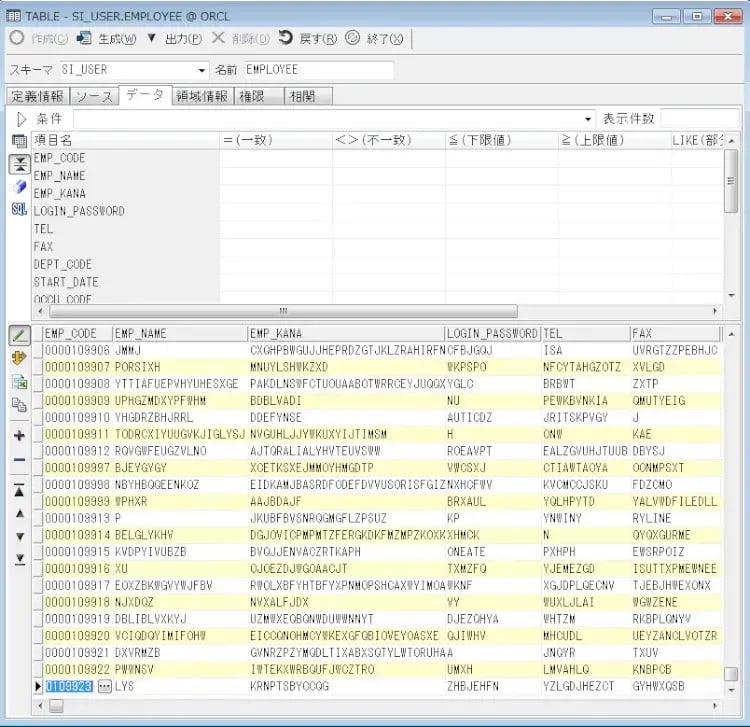Click the minus delete row icon
This screenshot has height=727, width=750.
[19, 460]
